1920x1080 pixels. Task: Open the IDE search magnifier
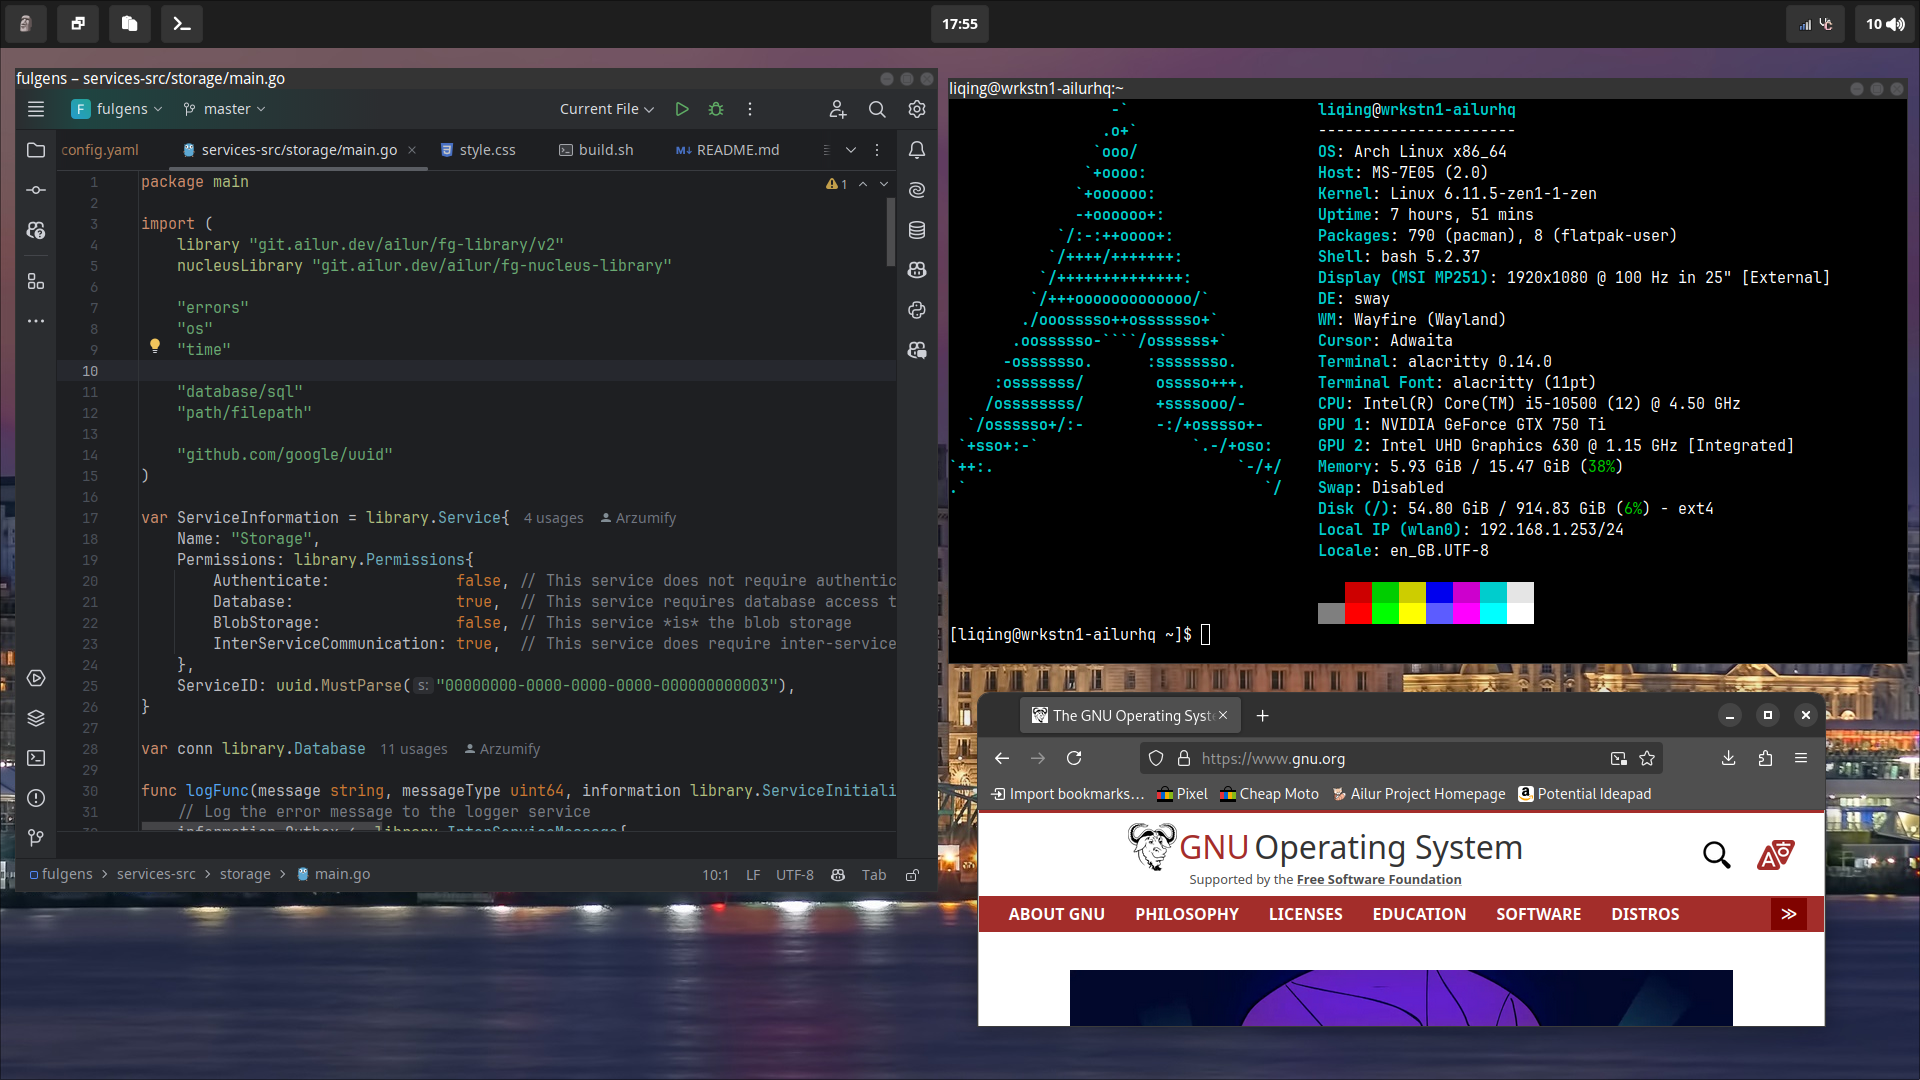pyautogui.click(x=877, y=109)
